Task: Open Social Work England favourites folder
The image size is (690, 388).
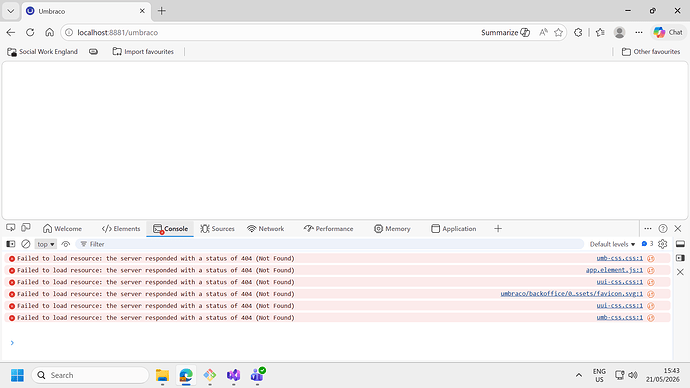Action: [x=42, y=51]
